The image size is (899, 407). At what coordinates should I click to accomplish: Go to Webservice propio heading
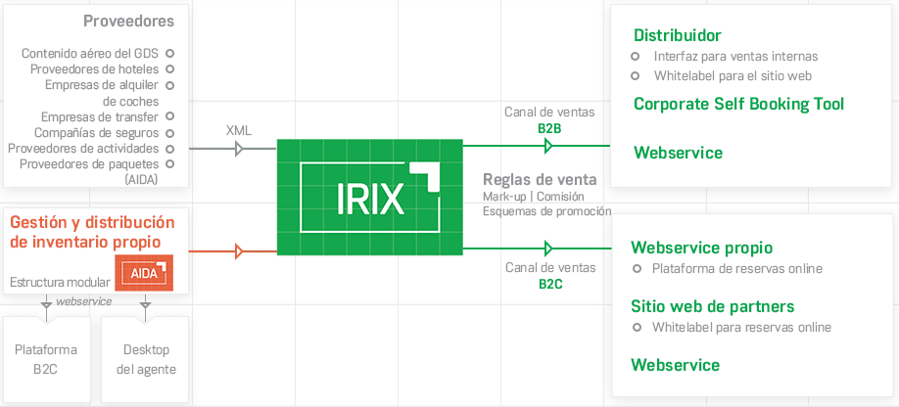pyautogui.click(x=701, y=247)
